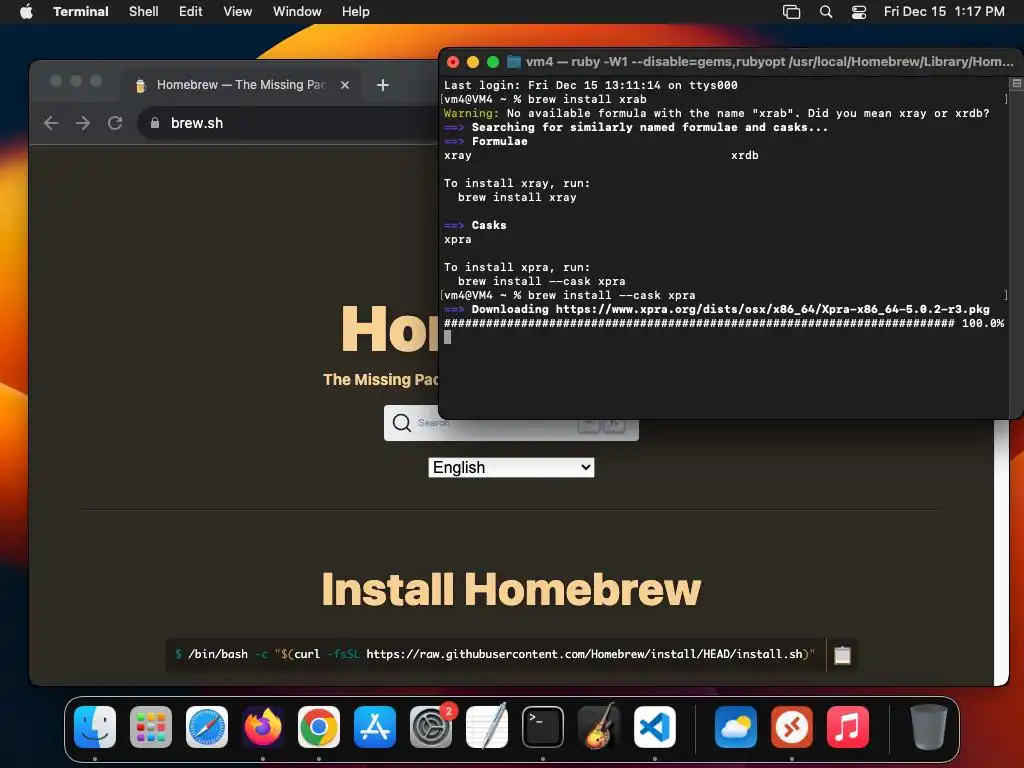This screenshot has height=768, width=1024.
Task: Open a new browser tab
Action: 383,85
